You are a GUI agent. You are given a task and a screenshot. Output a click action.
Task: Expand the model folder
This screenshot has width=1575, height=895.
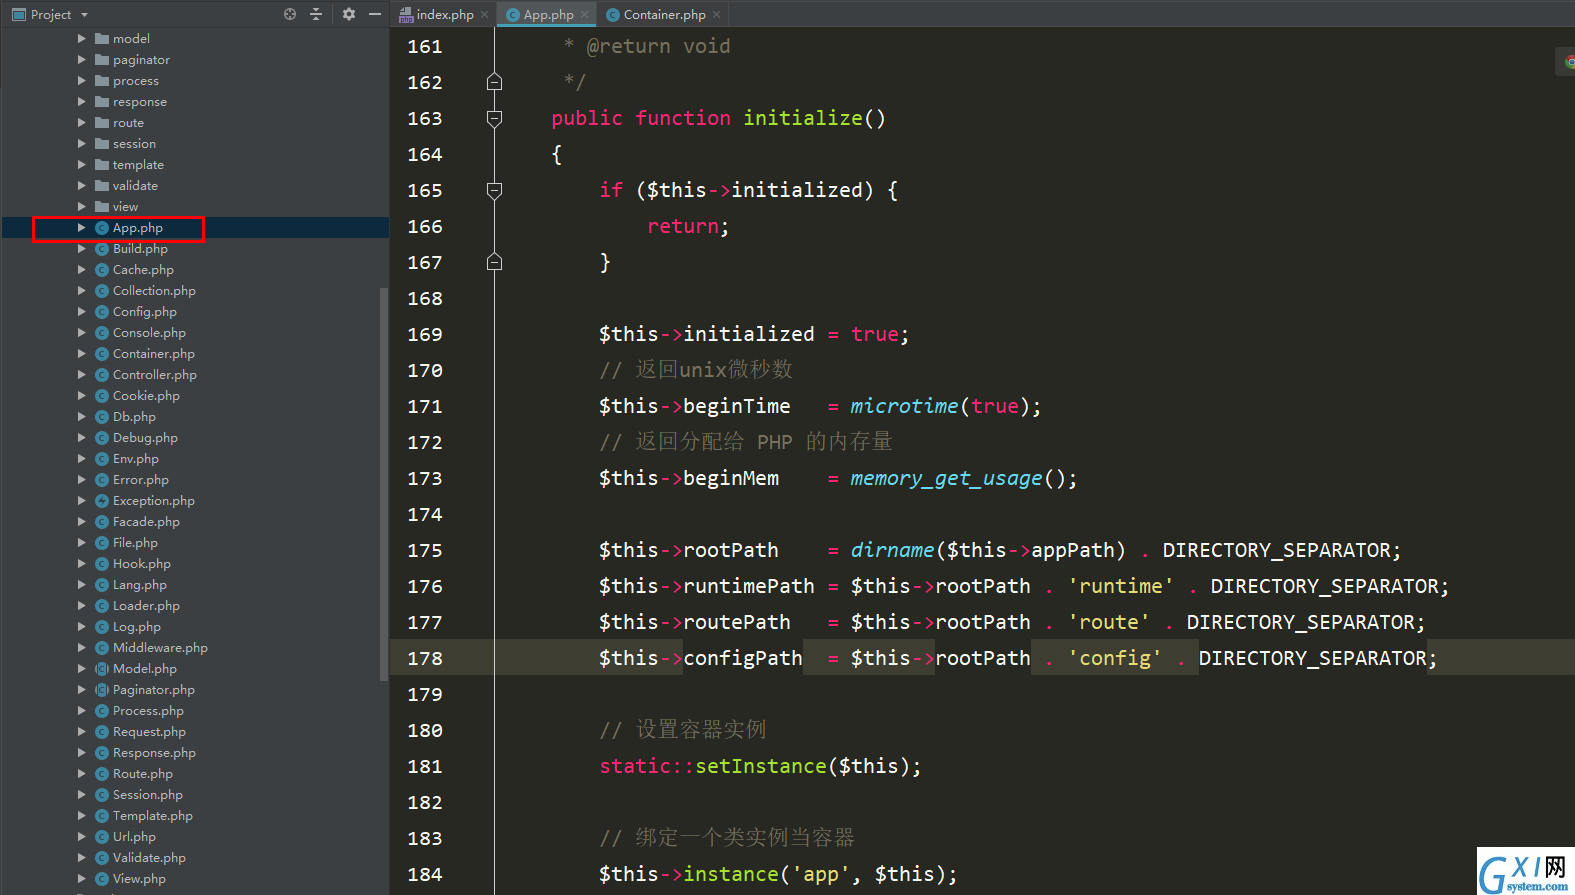[x=82, y=38]
